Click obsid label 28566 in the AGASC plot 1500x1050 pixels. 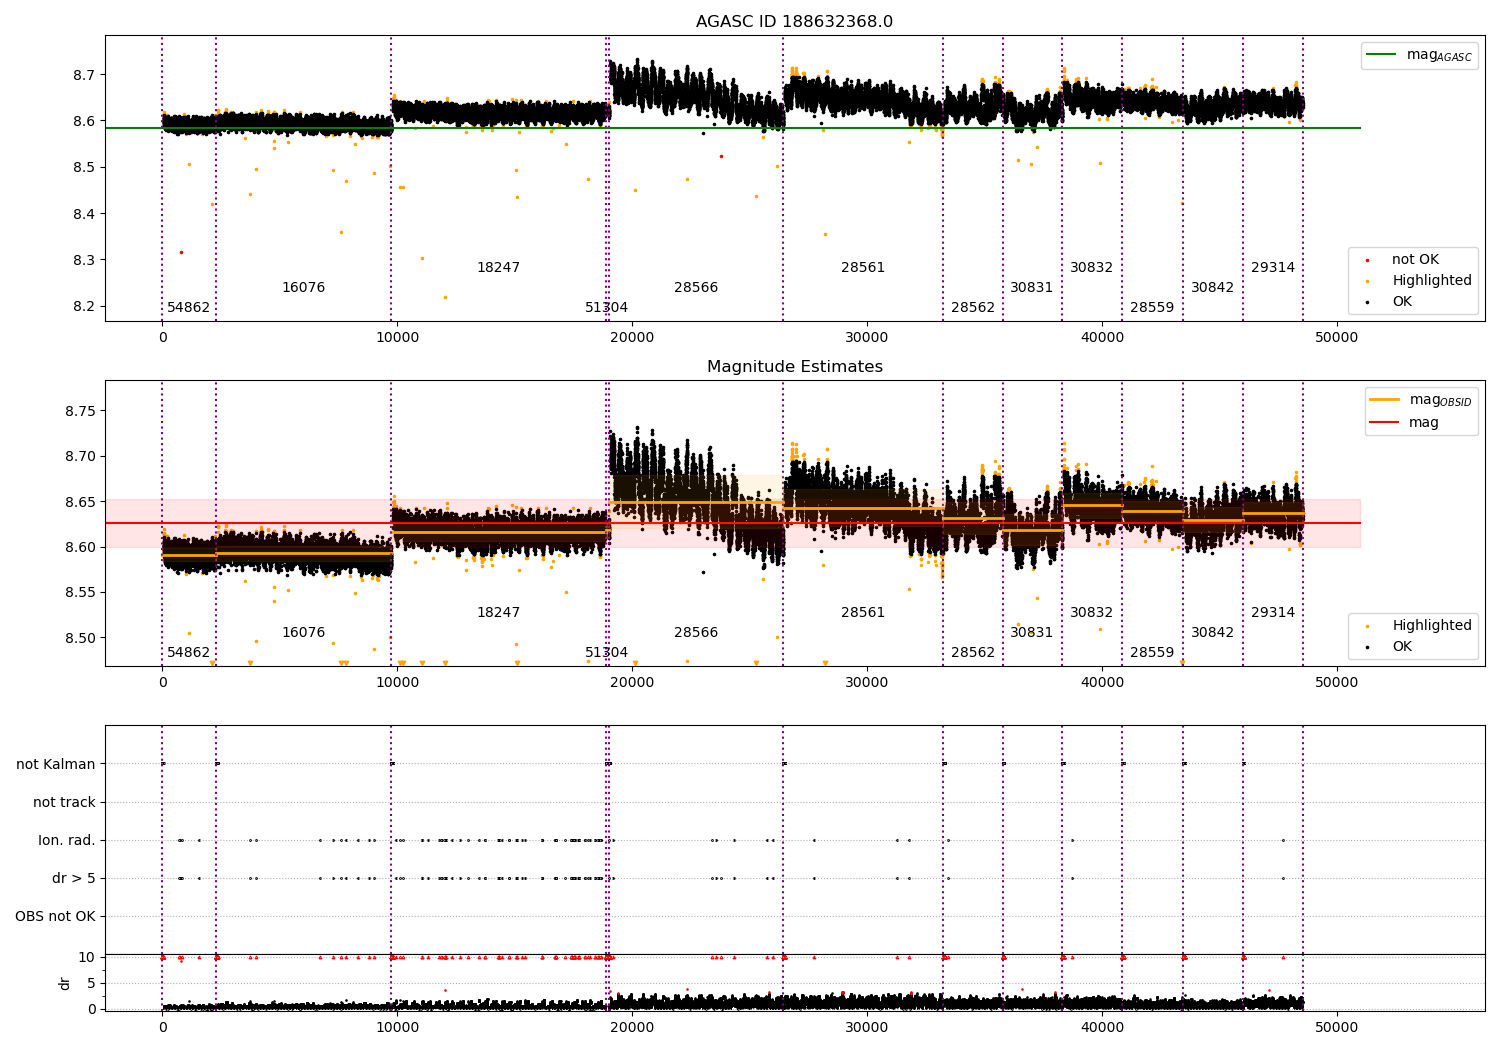tap(696, 288)
